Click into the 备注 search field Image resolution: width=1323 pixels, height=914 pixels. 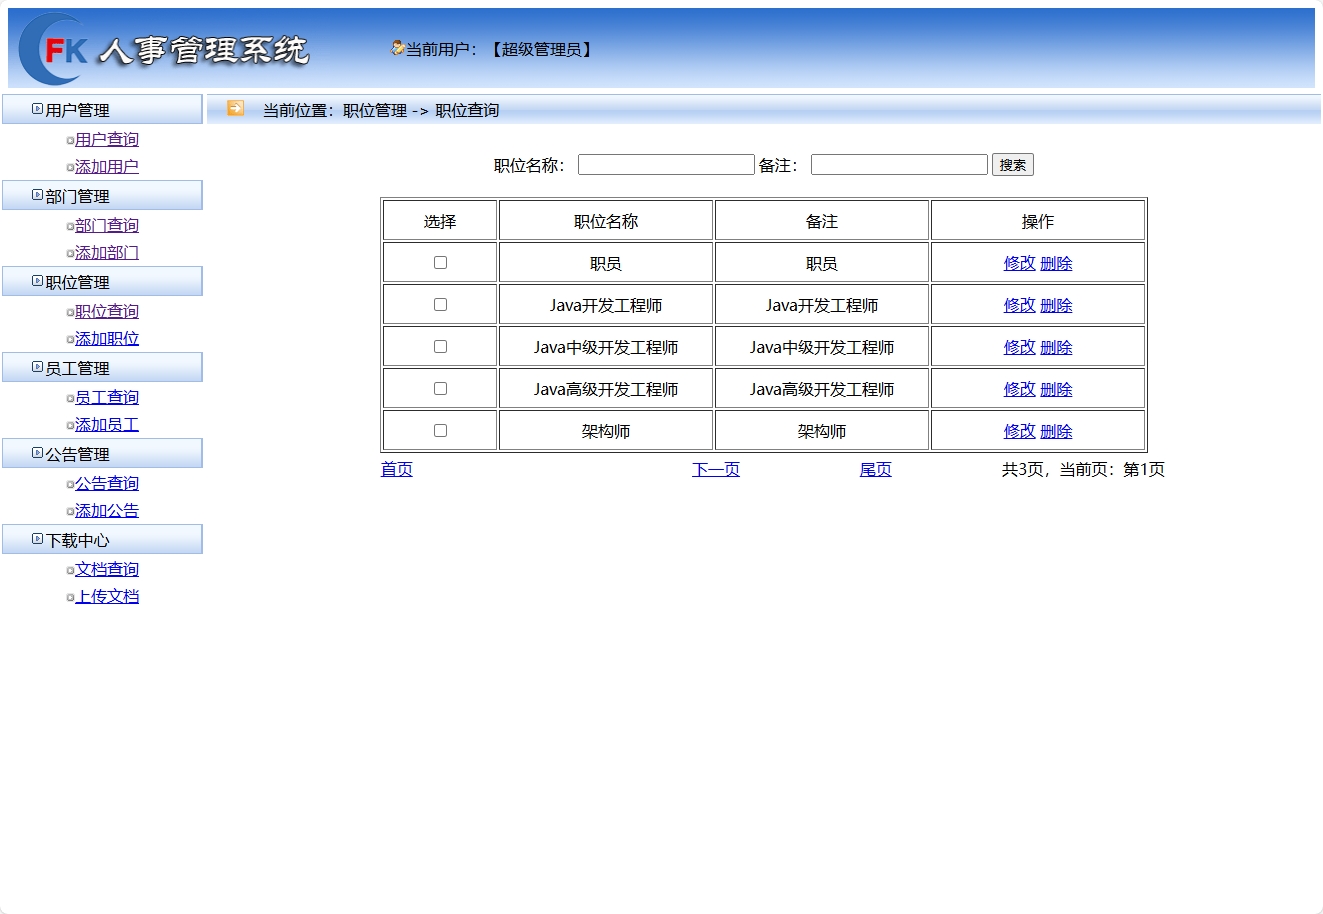click(899, 165)
